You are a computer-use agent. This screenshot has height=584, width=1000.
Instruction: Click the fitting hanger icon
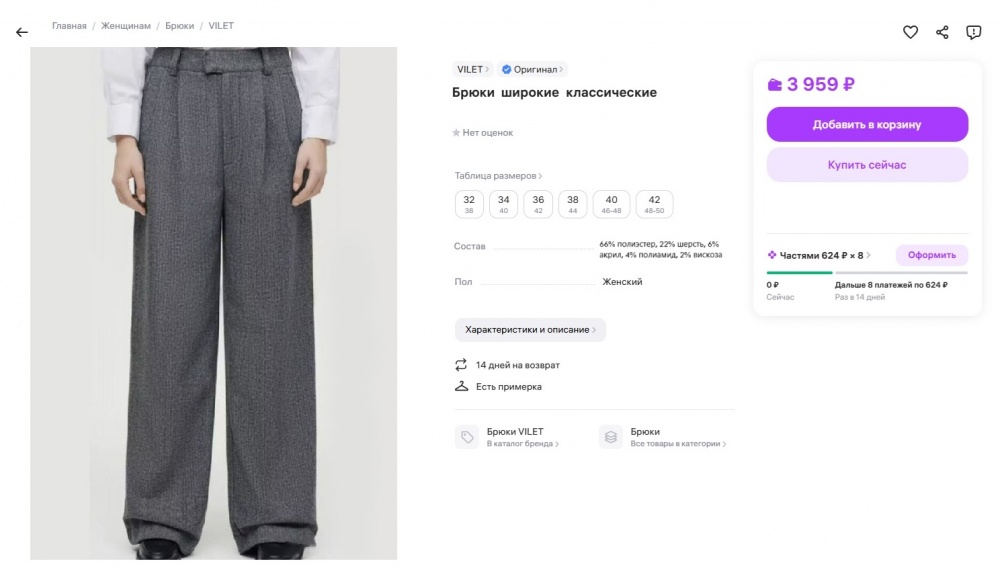coord(461,386)
